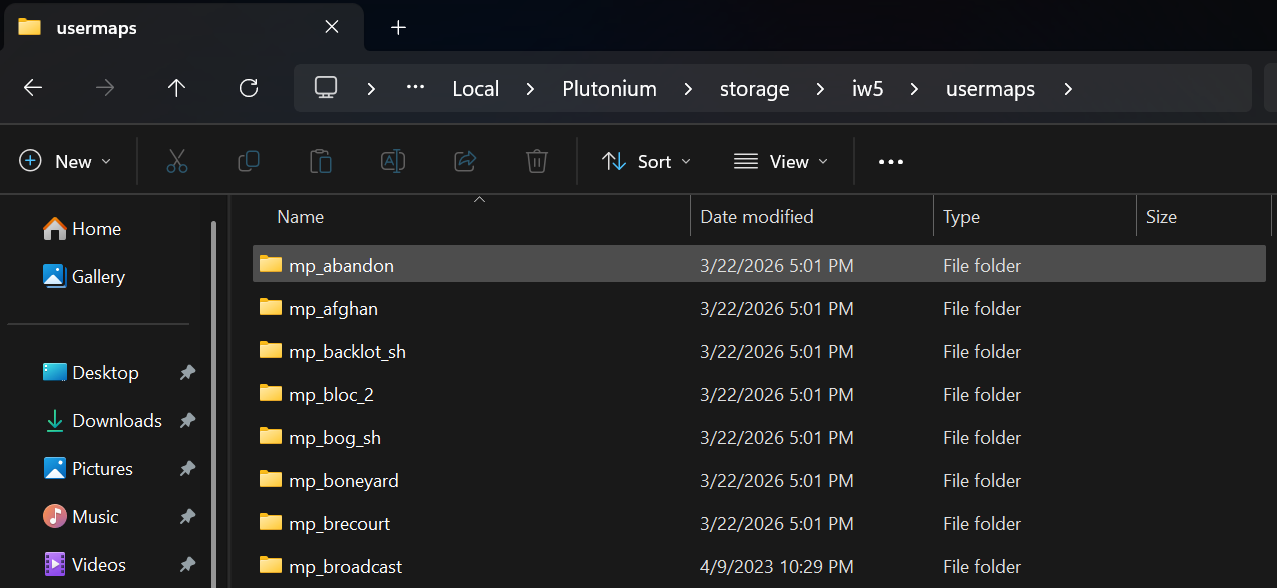Navigate to iw5 in breadcrumb
The height and width of the screenshot is (588, 1277).
[x=867, y=89]
